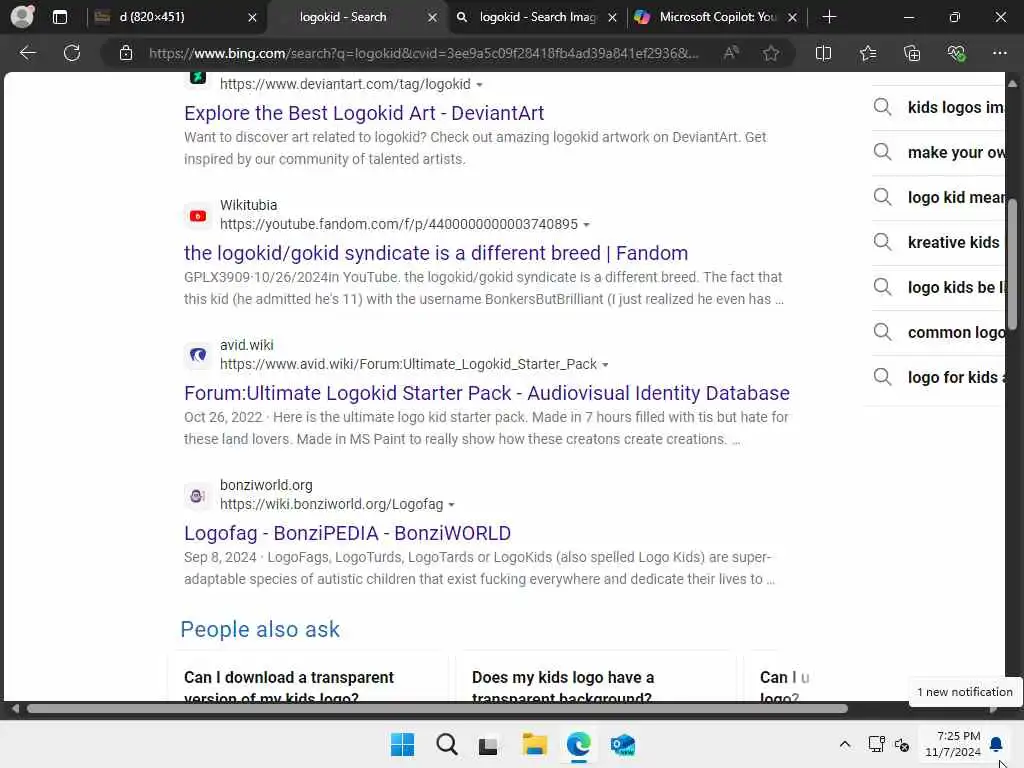Start Read aloud from address bar
Viewport: 1024px width, 768px height.
pos(731,53)
